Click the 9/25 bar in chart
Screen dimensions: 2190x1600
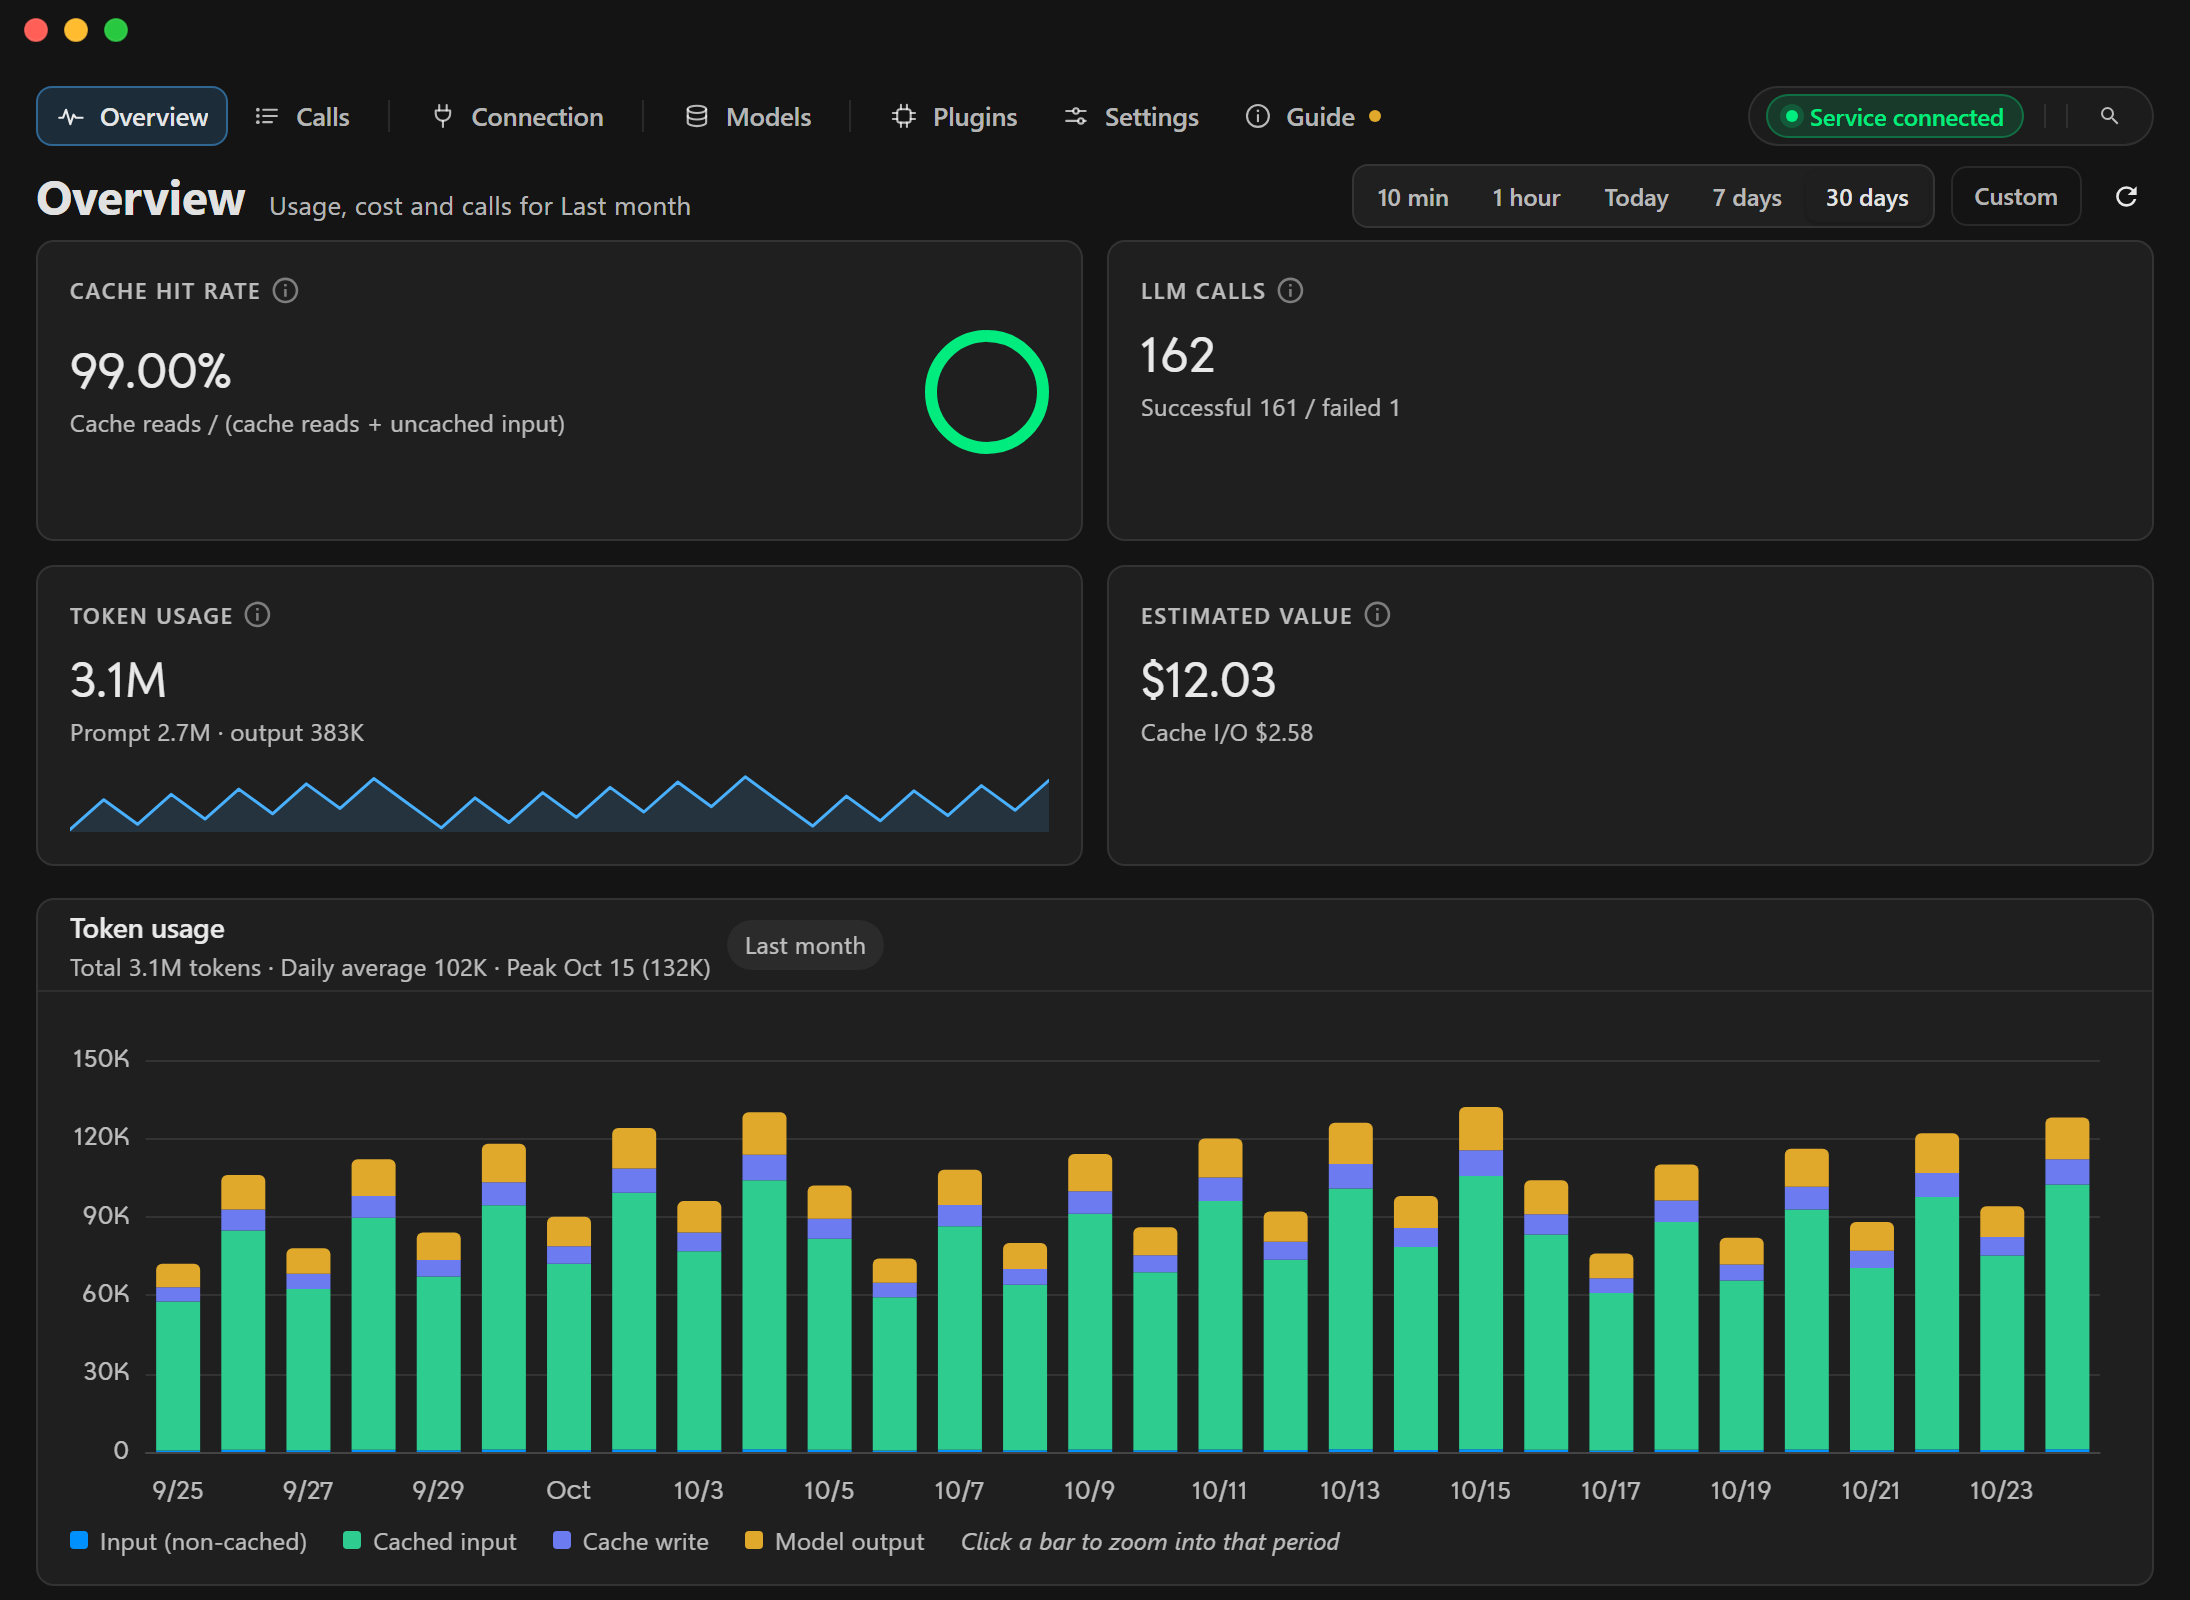178,1358
